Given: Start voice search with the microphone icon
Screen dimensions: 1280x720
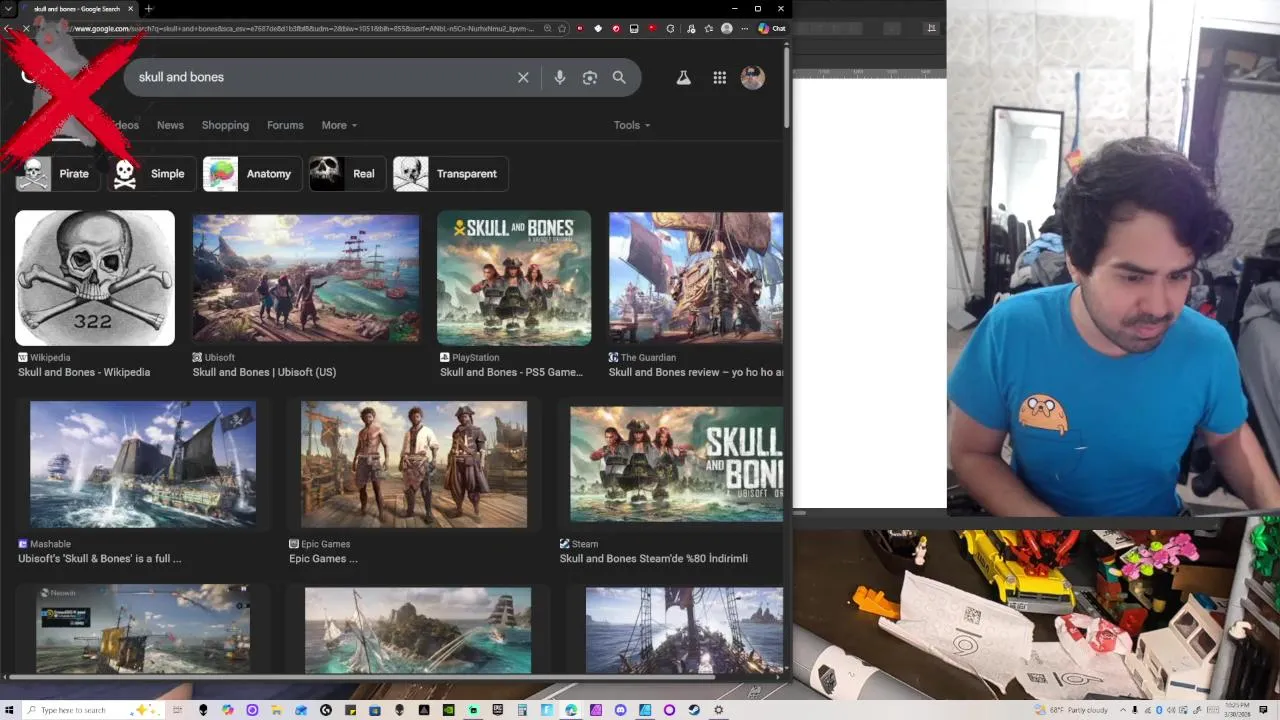Looking at the screenshot, I should pyautogui.click(x=560, y=77).
